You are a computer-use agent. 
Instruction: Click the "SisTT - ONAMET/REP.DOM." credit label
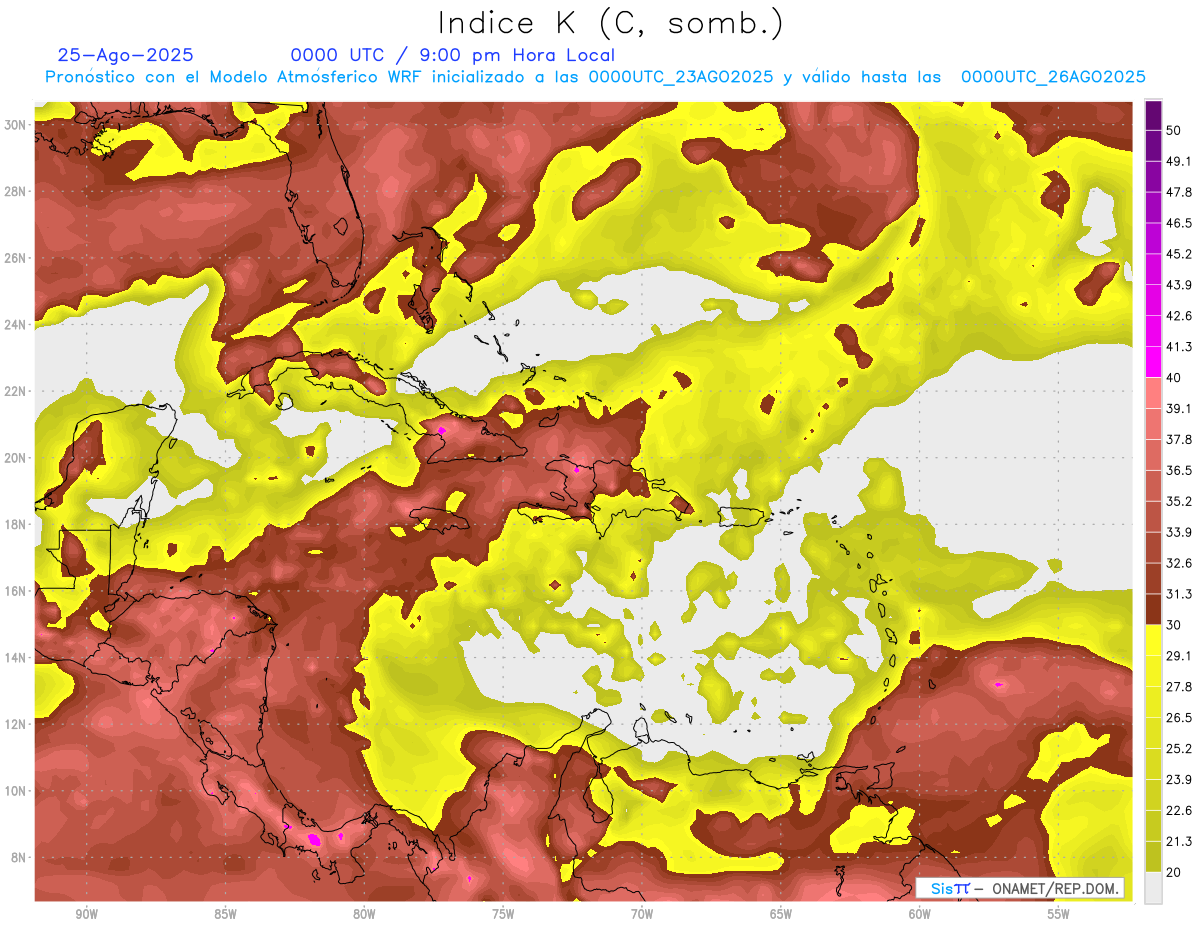(1020, 888)
